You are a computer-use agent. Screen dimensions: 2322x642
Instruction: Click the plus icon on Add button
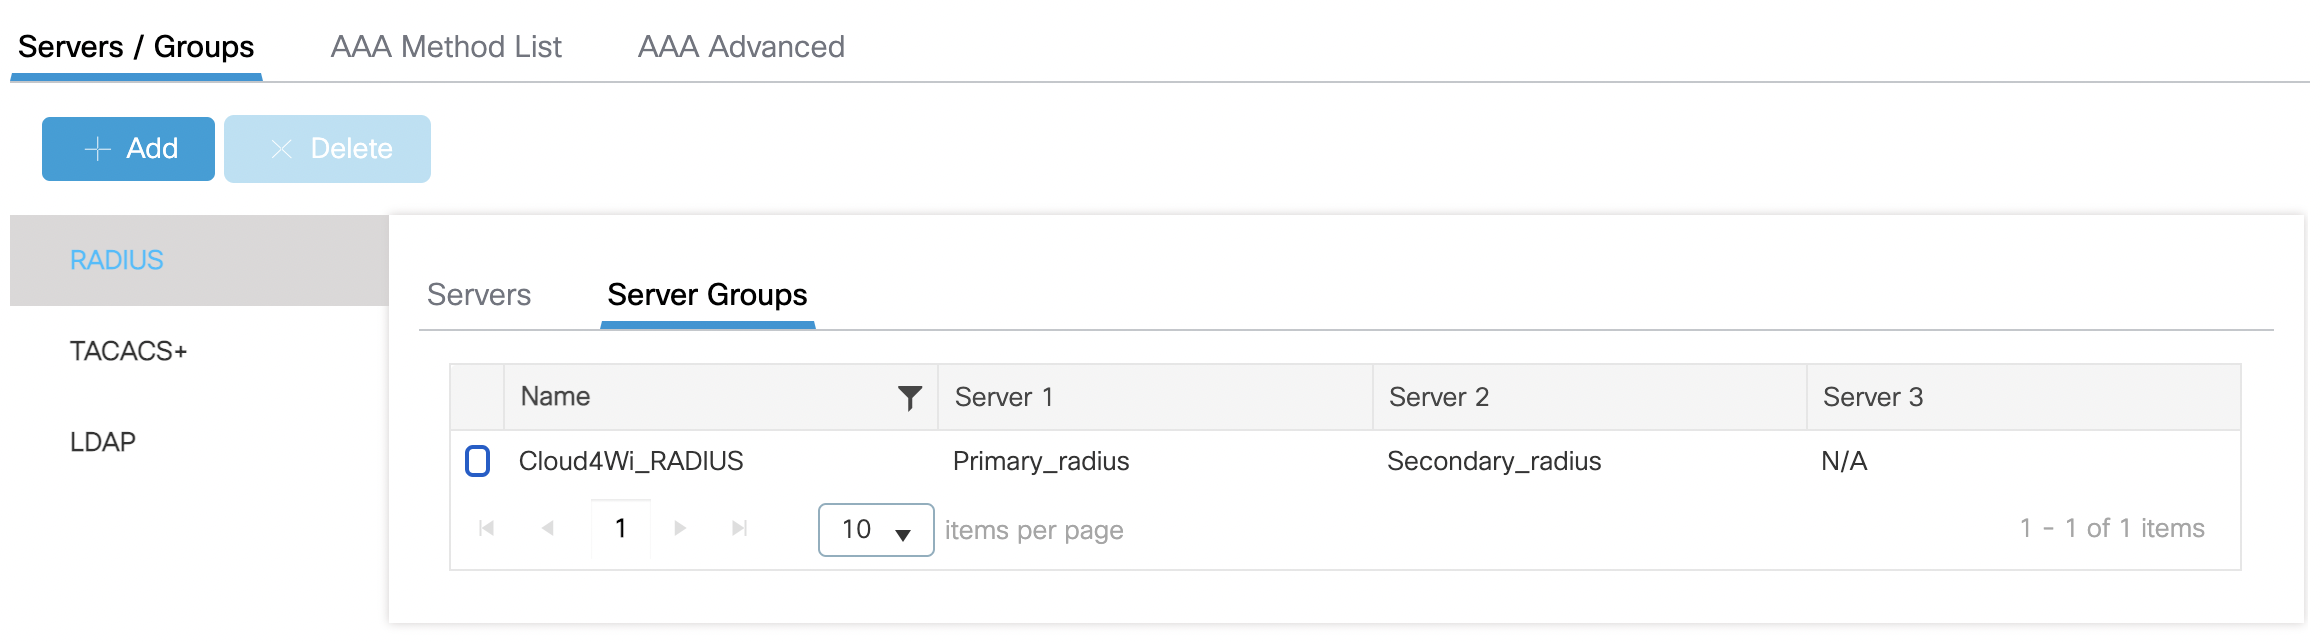pos(98,149)
